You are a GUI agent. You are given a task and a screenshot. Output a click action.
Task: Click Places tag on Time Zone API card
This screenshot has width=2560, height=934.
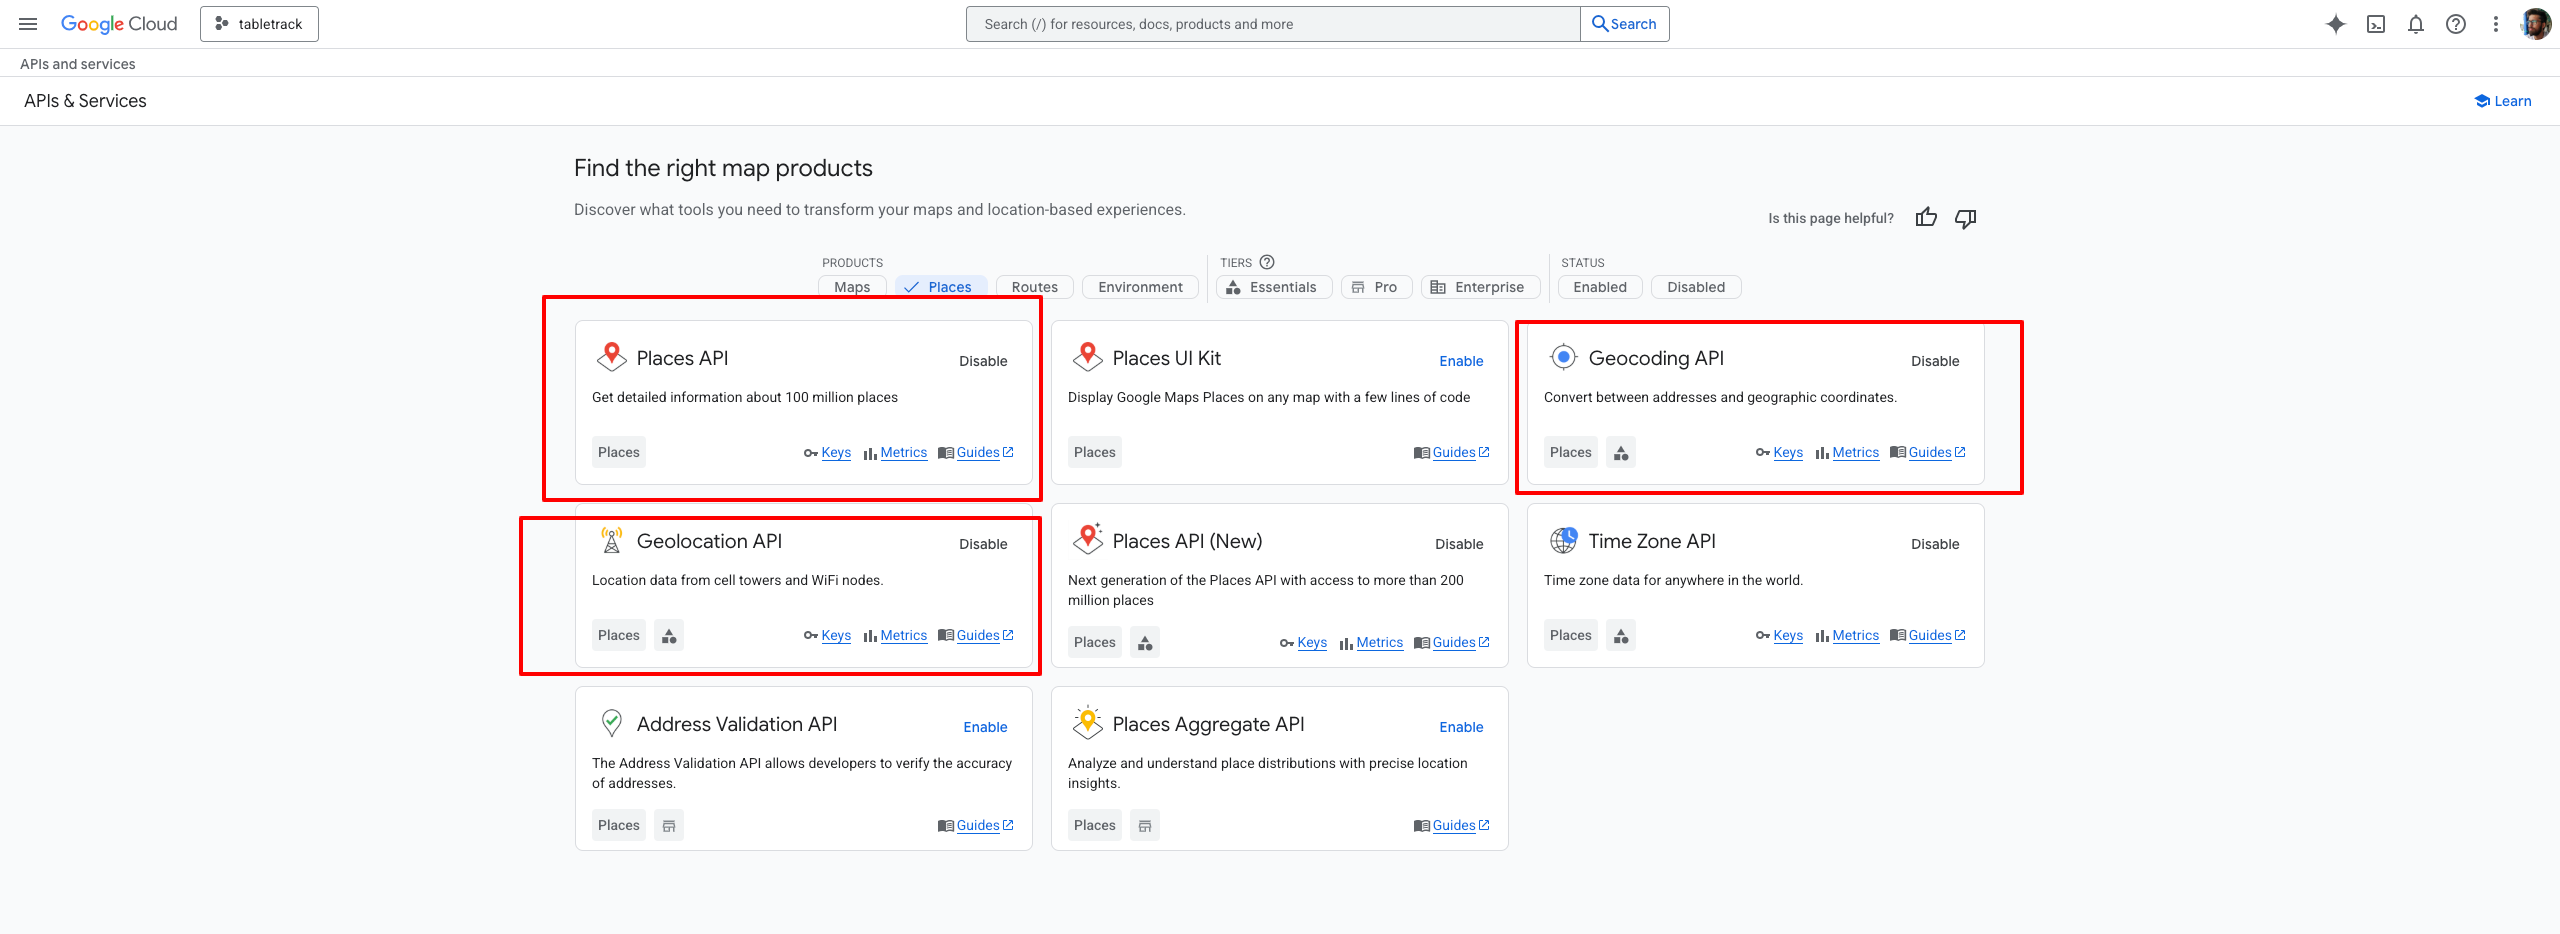(1571, 636)
